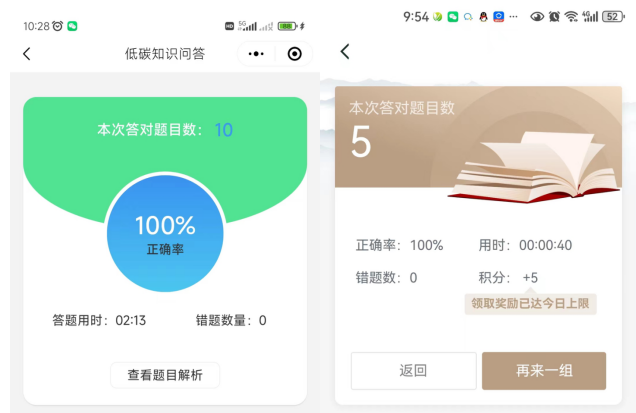The image size is (636, 413).
Task: Tap the penguin QQ status icon
Action: (x=483, y=17)
